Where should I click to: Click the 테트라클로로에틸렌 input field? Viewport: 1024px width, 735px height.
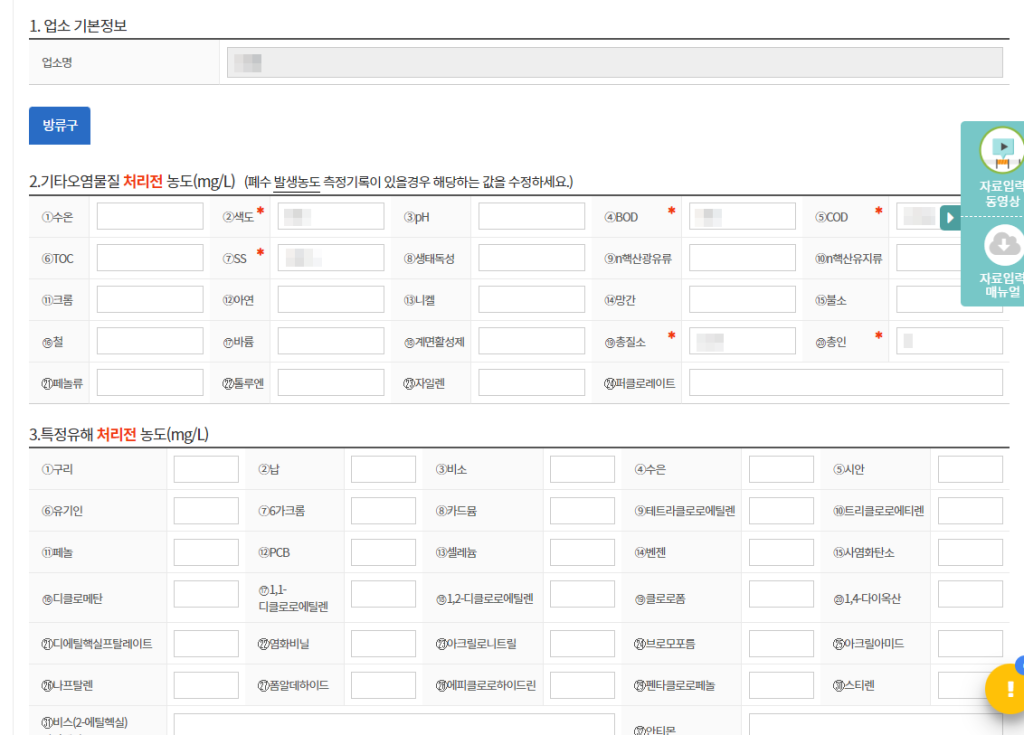click(x=782, y=511)
